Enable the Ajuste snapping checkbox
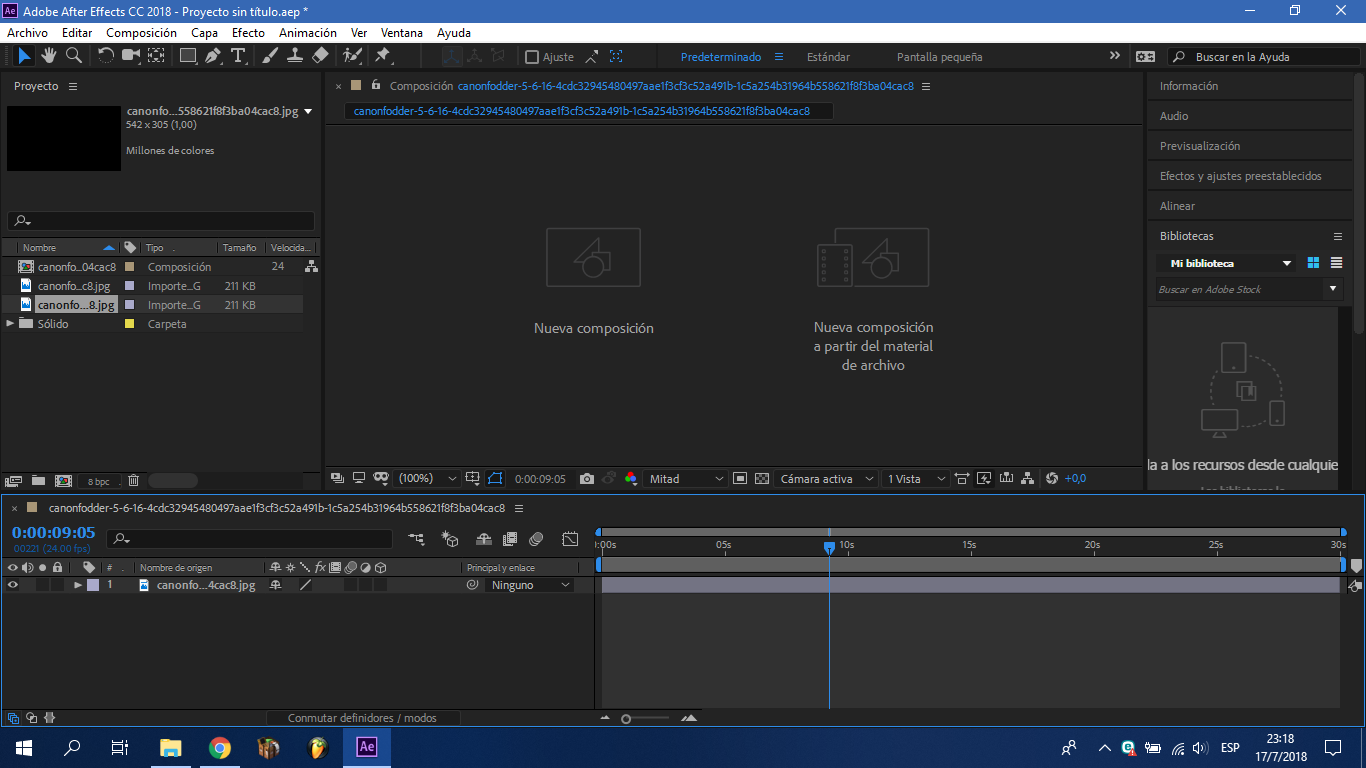The width and height of the screenshot is (1366, 768). click(x=532, y=57)
